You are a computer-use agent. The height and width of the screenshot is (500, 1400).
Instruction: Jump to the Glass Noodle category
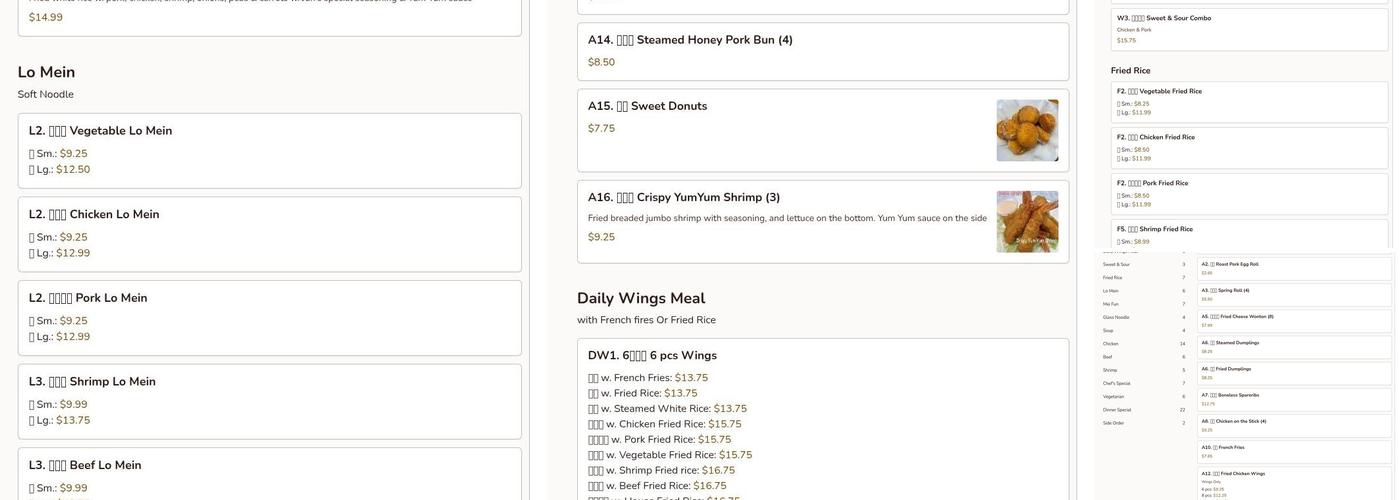coord(1116,317)
